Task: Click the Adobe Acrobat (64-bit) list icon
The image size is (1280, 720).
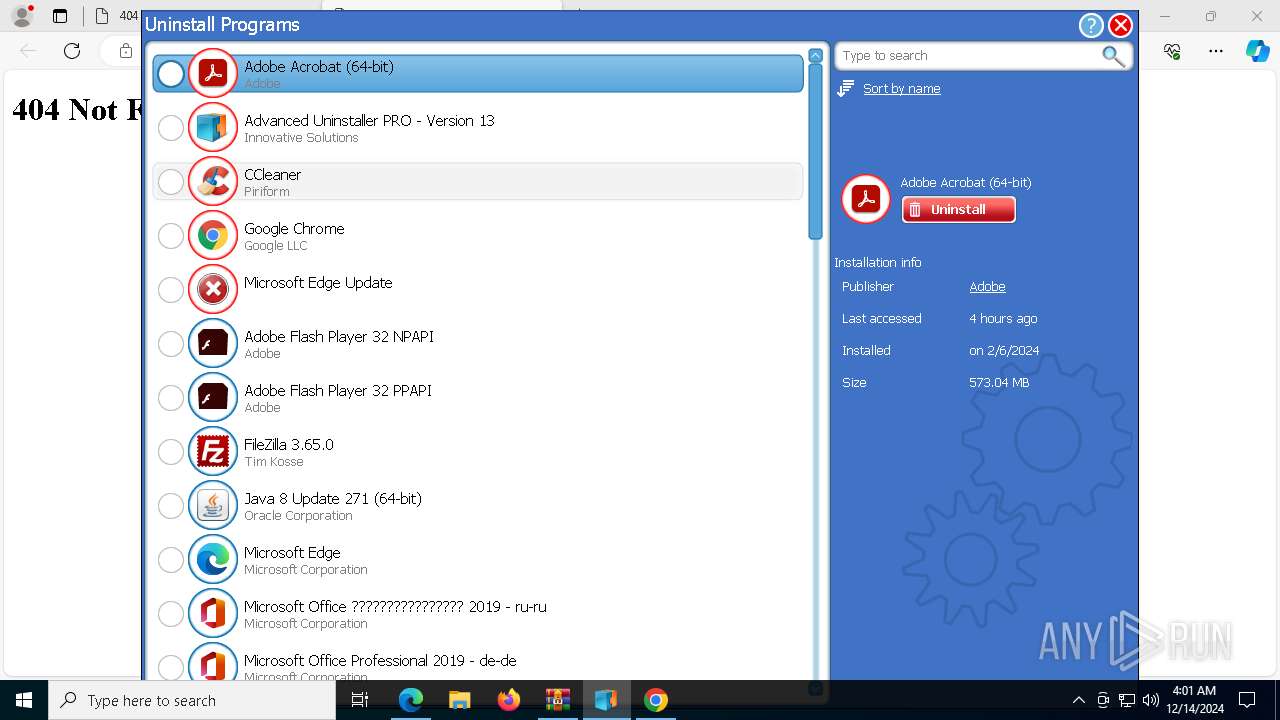Action: point(213,73)
